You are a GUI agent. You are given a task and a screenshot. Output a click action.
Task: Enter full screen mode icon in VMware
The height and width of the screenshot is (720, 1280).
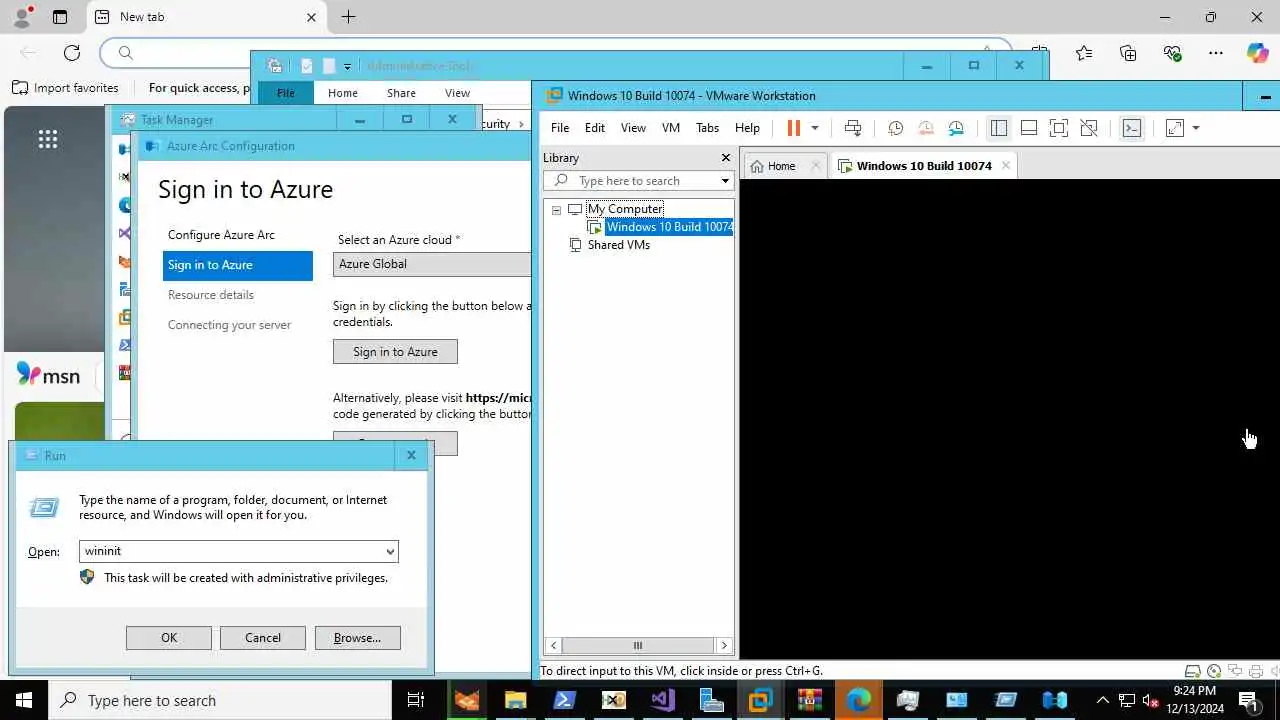tap(1059, 128)
